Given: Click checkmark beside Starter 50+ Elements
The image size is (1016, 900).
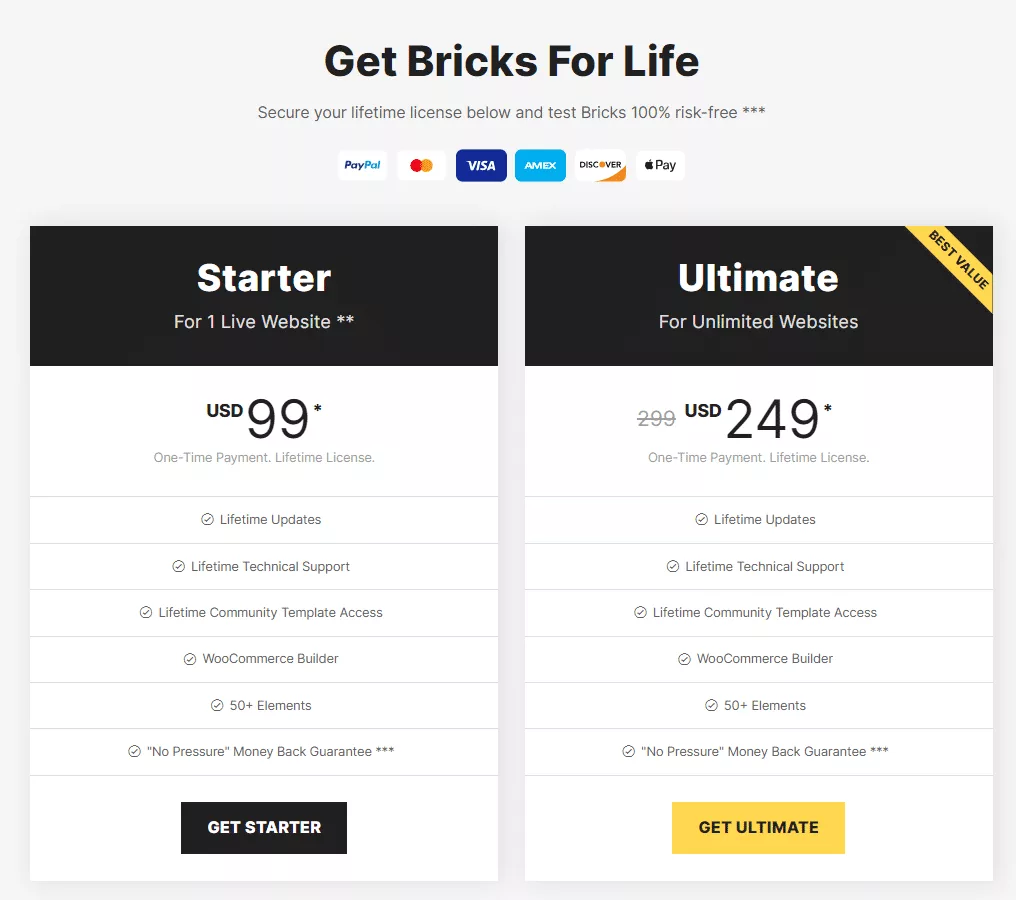Looking at the screenshot, I should (x=217, y=705).
